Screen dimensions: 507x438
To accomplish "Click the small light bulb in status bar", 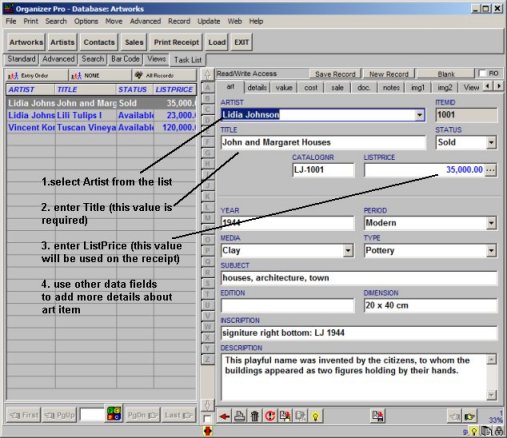I will coord(474,432).
